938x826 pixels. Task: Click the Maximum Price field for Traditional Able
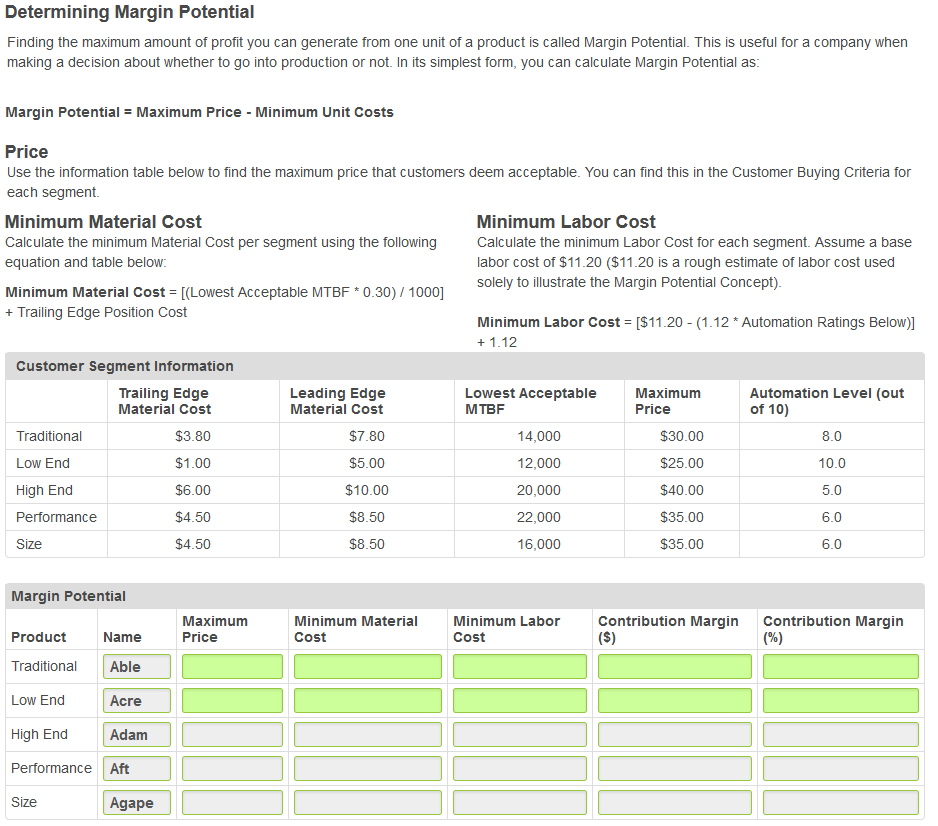pos(232,666)
